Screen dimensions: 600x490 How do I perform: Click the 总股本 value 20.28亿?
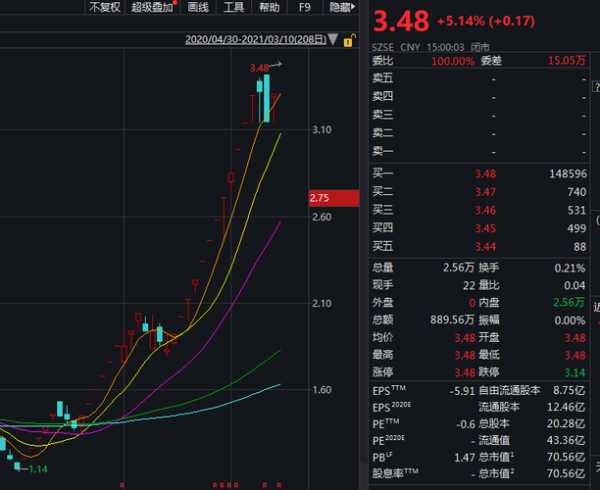pos(566,424)
